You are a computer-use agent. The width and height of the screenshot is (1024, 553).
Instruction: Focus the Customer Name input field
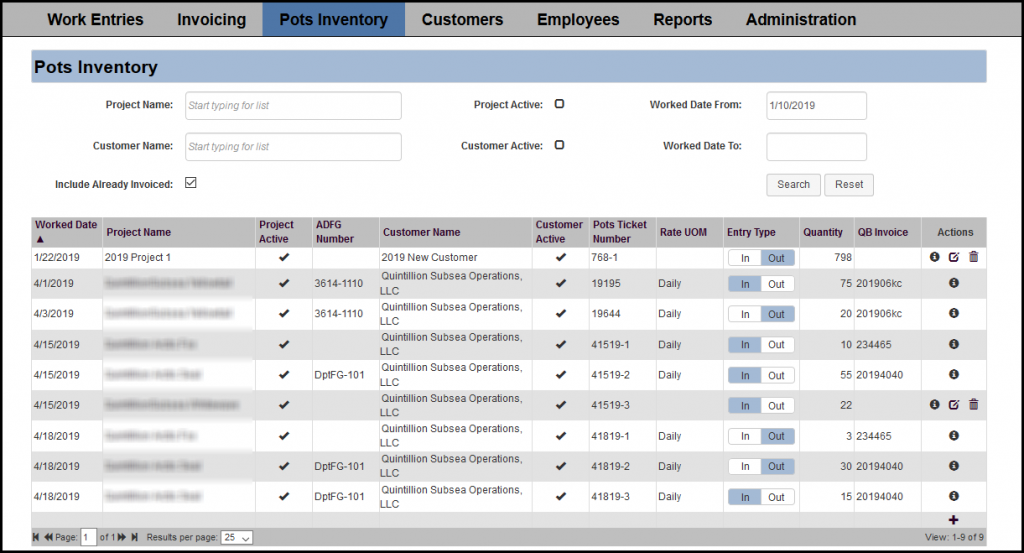pos(293,147)
